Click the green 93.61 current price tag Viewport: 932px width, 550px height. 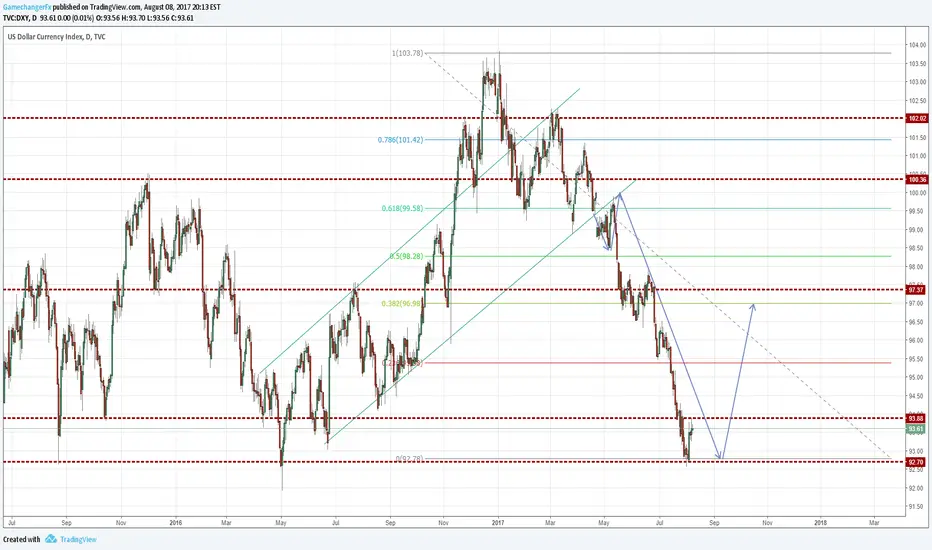(916, 429)
